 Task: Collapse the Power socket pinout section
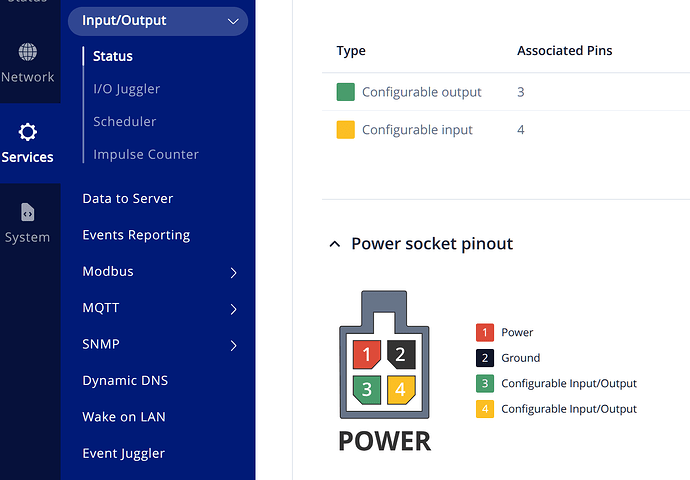[335, 244]
